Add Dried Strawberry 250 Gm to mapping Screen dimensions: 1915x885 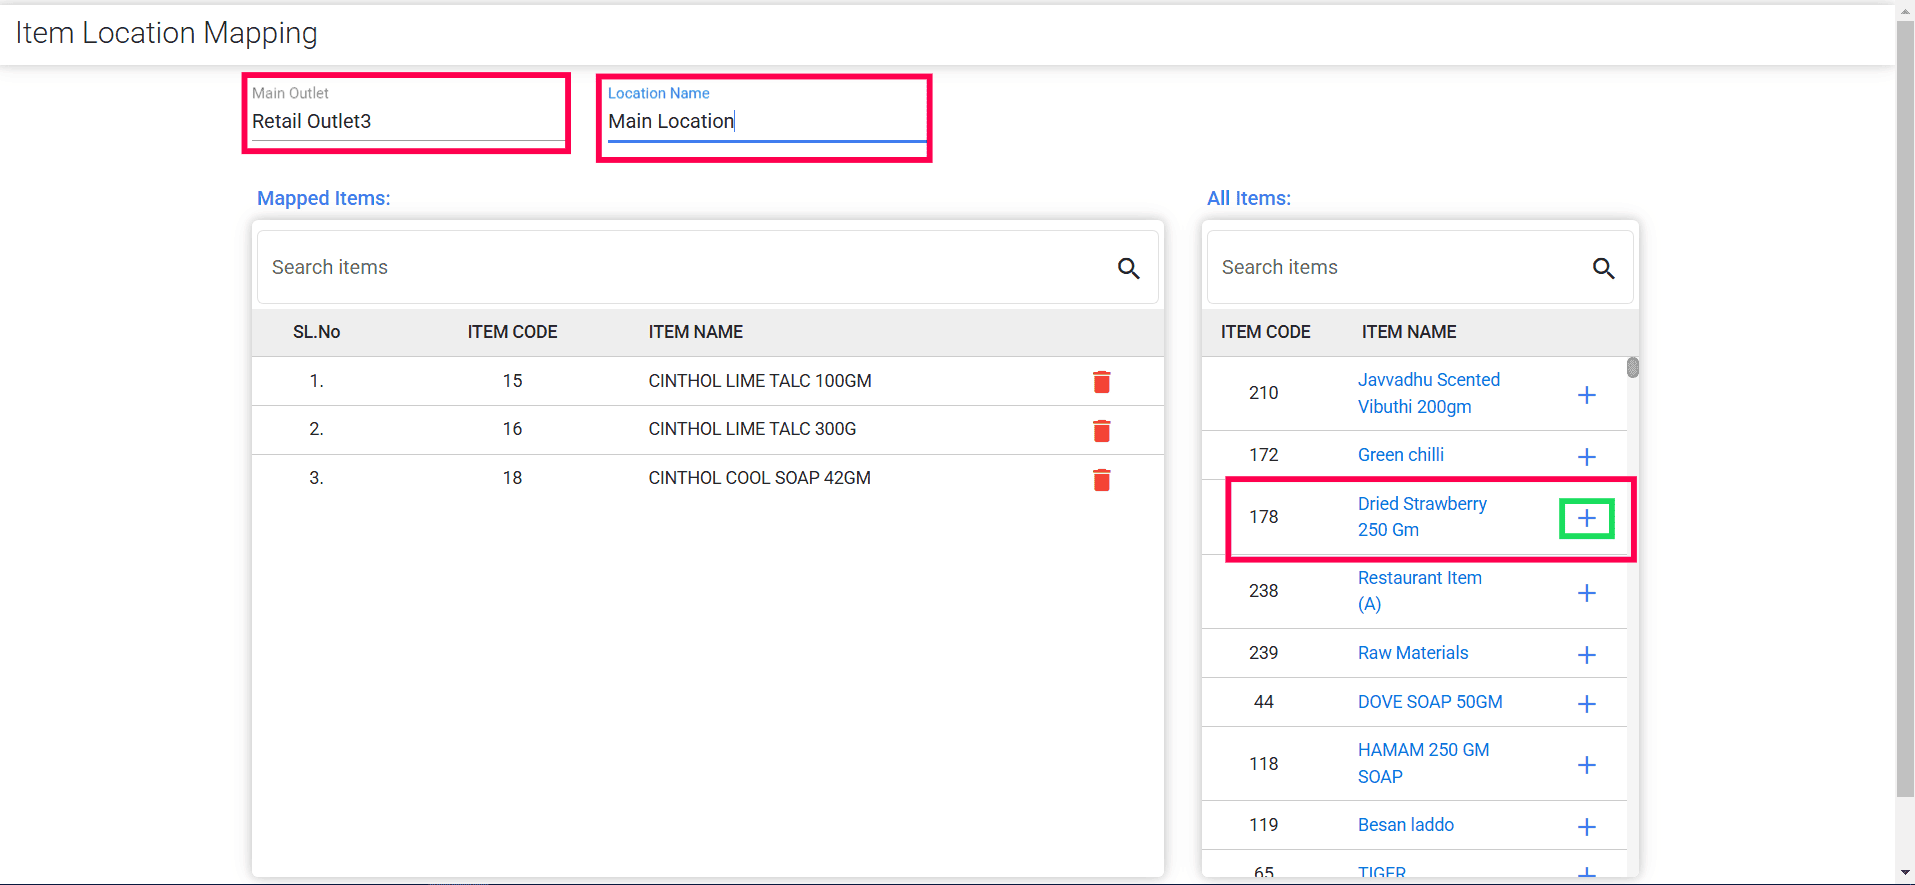(1586, 518)
